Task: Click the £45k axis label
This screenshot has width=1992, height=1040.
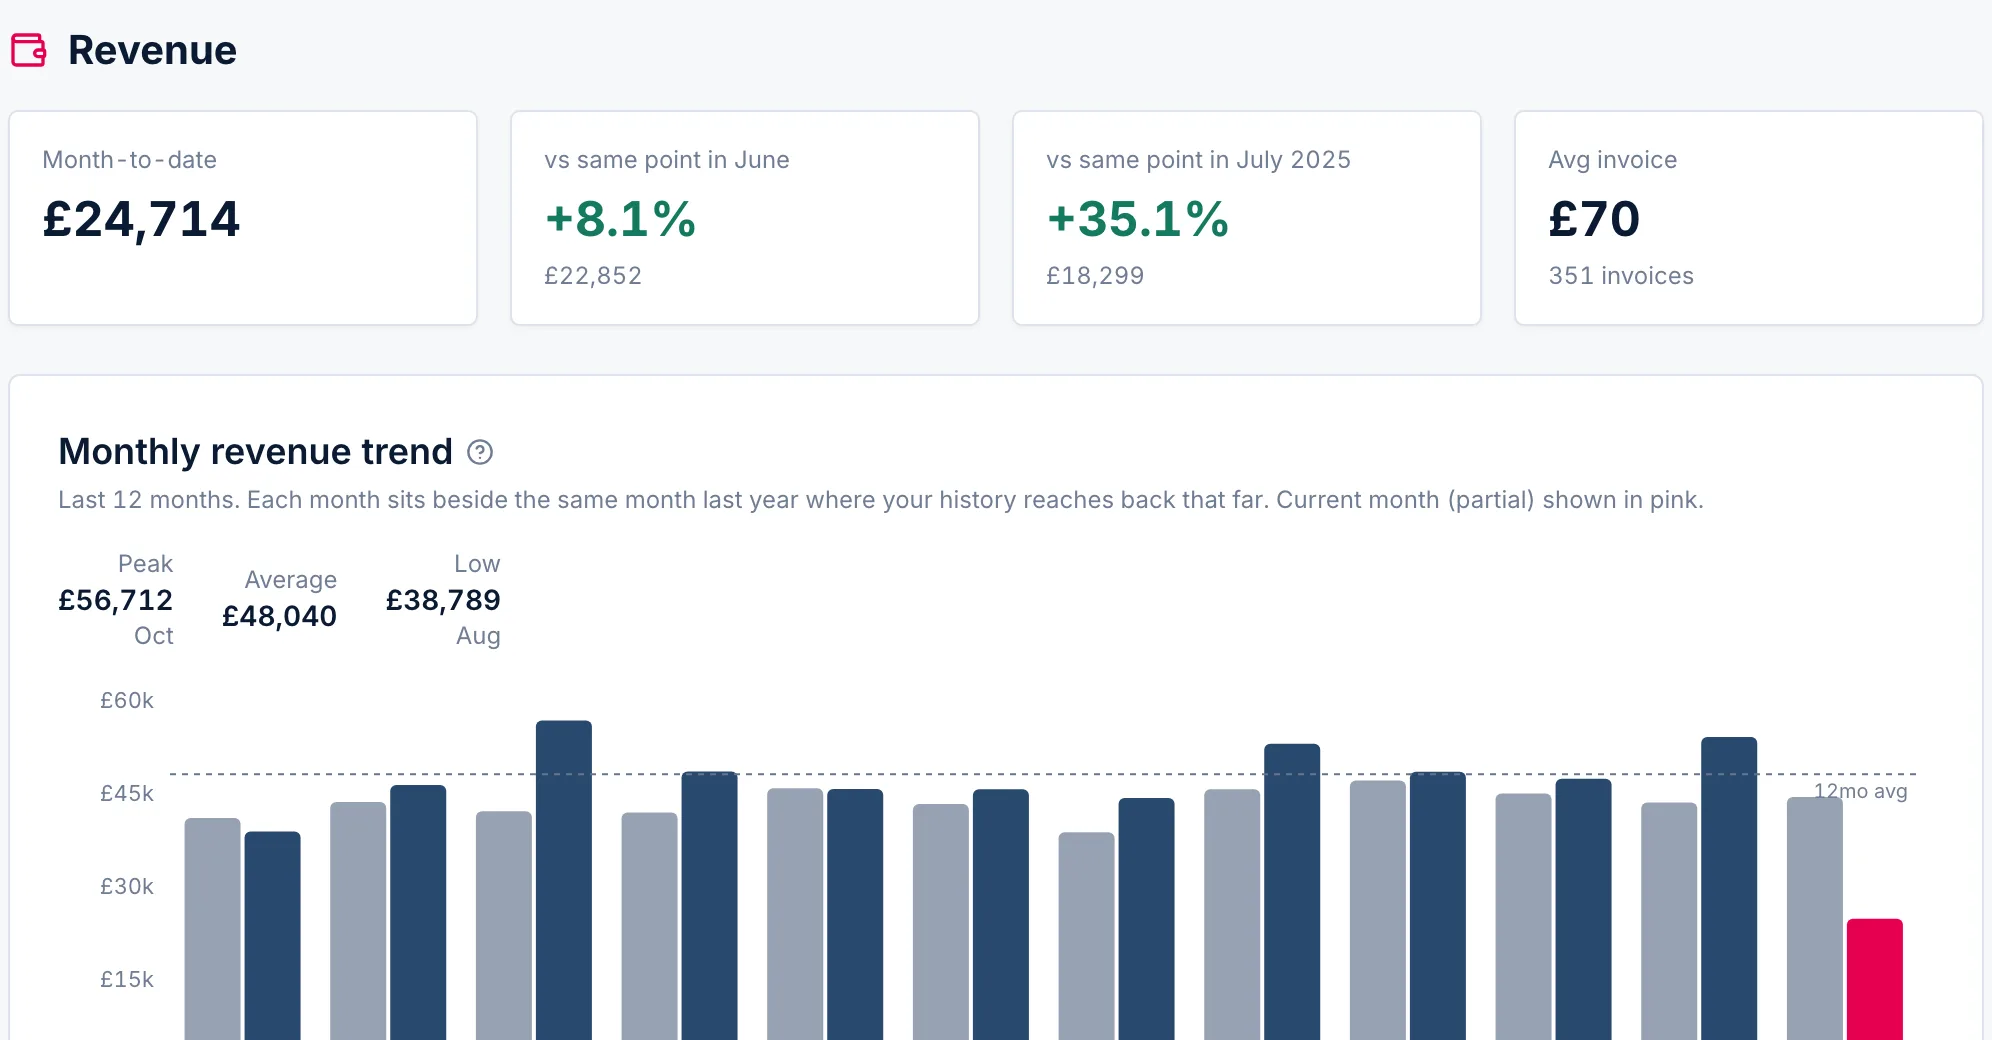Action: click(127, 794)
